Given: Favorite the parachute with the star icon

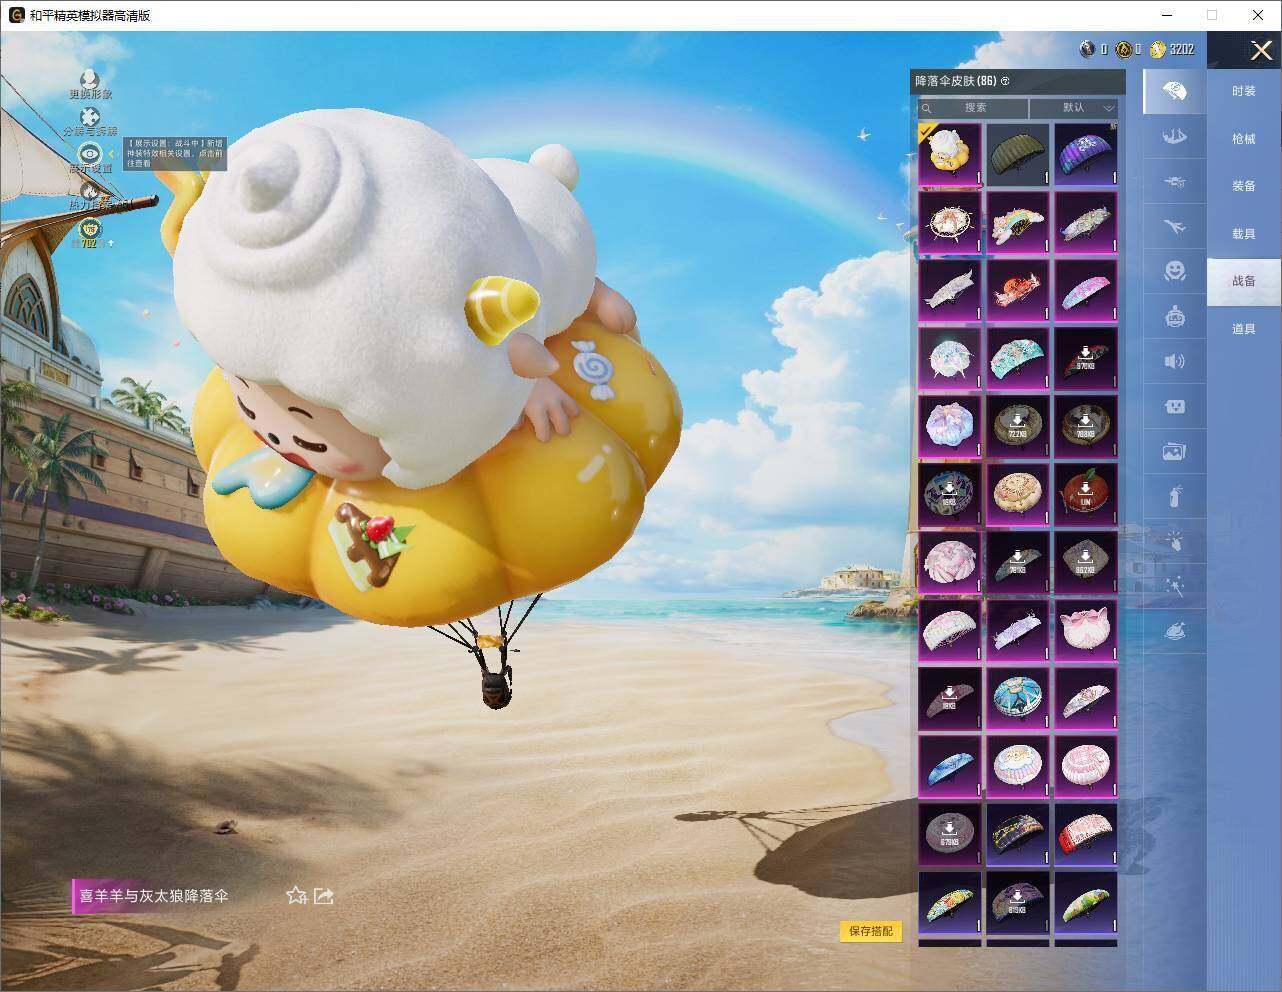Looking at the screenshot, I should 296,895.
